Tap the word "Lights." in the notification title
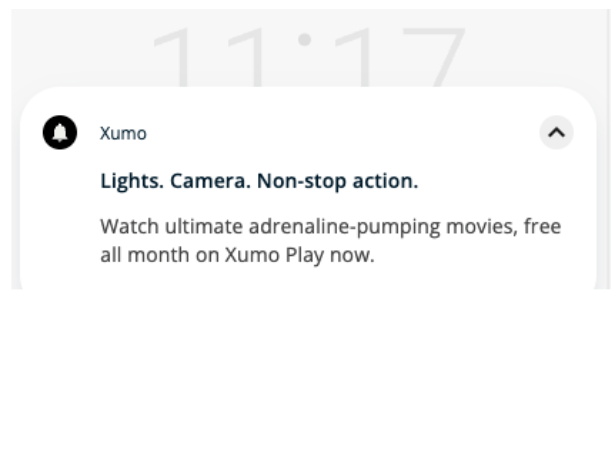Image resolution: width=614 pixels, height=474 pixels. tap(126, 182)
